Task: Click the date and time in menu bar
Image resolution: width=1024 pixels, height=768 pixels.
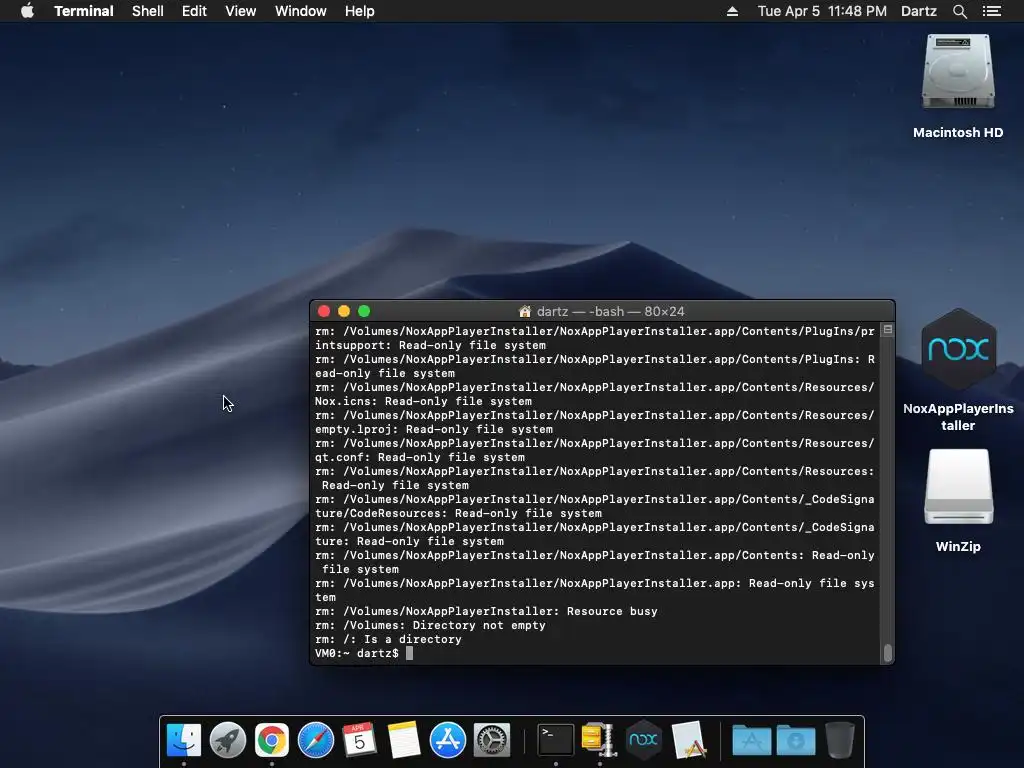Action: (822, 11)
